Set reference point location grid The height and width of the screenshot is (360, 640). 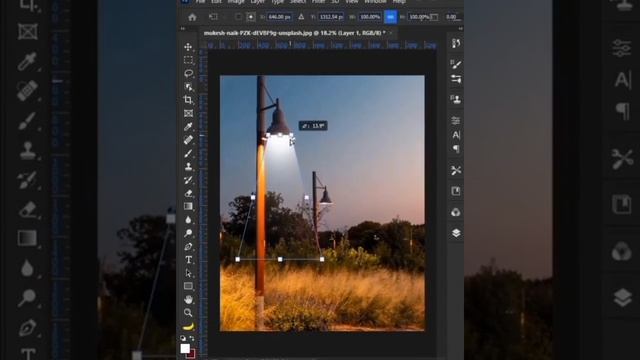[251, 17]
